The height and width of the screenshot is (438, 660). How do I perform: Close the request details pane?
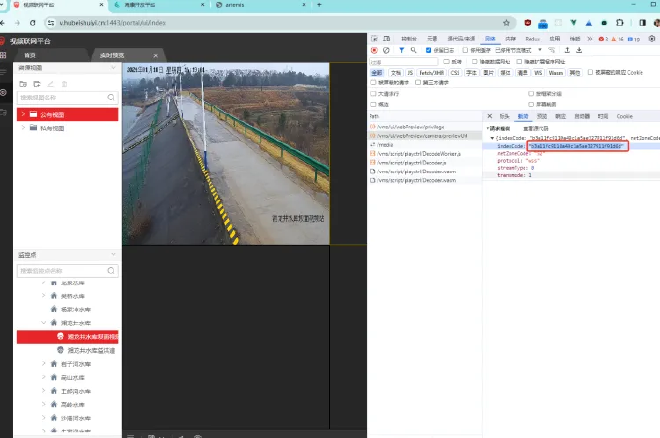tap(490, 116)
